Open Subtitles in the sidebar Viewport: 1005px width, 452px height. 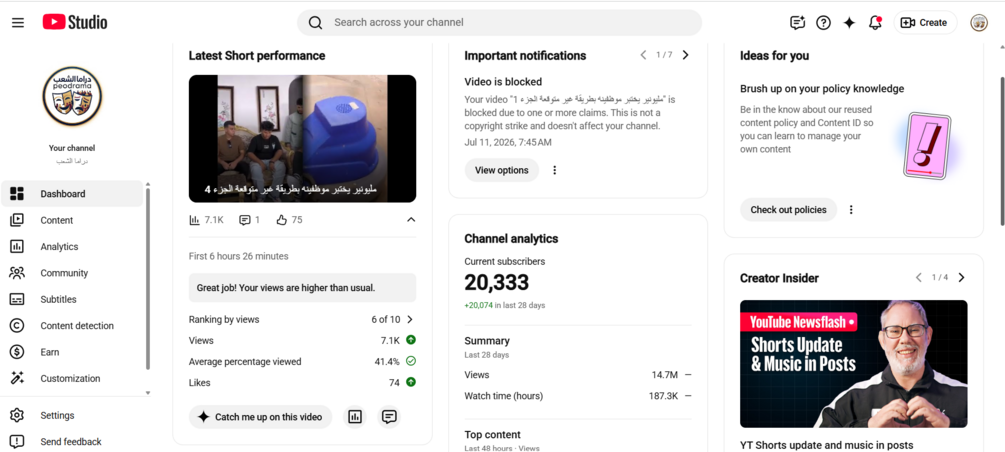pyautogui.click(x=72, y=299)
